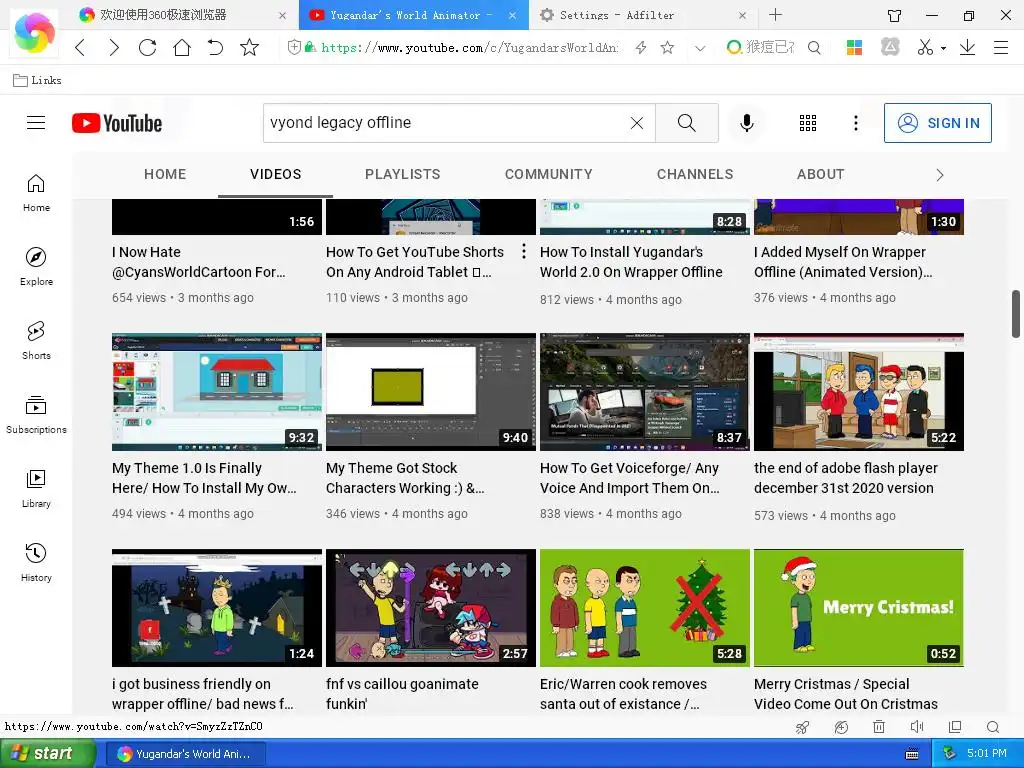1024x768 pixels.
Task: Open the PLAYLISTS channel tab
Action: tap(402, 174)
